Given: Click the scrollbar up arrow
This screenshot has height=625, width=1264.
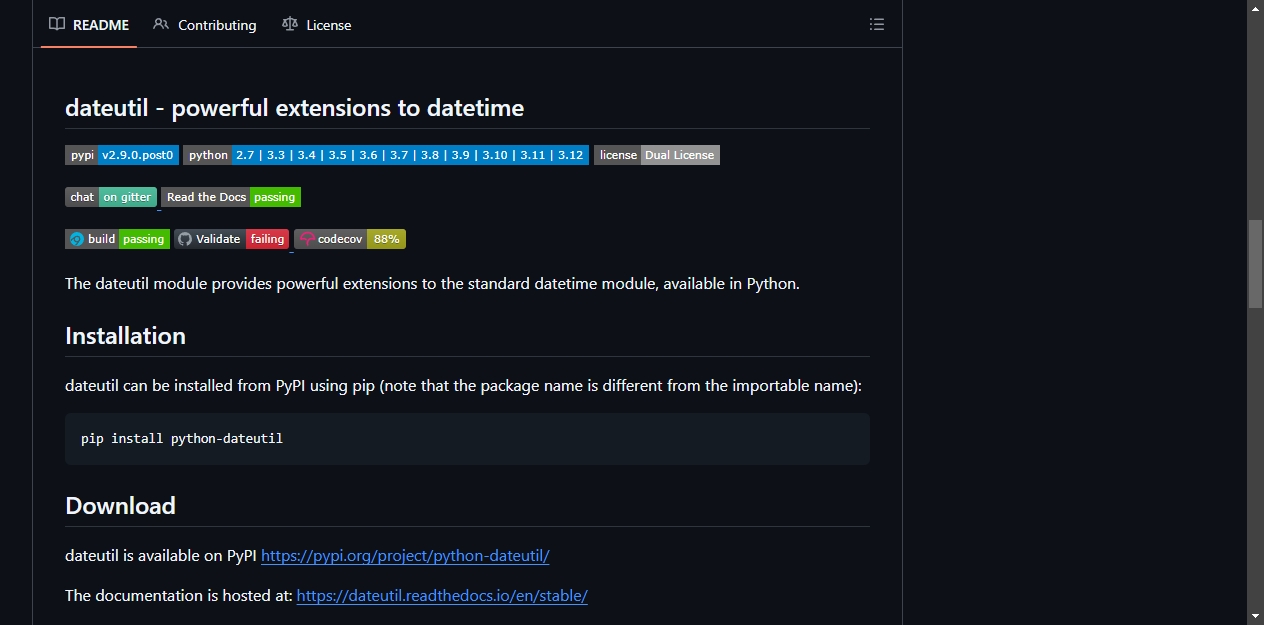Looking at the screenshot, I should pos(1255,8).
